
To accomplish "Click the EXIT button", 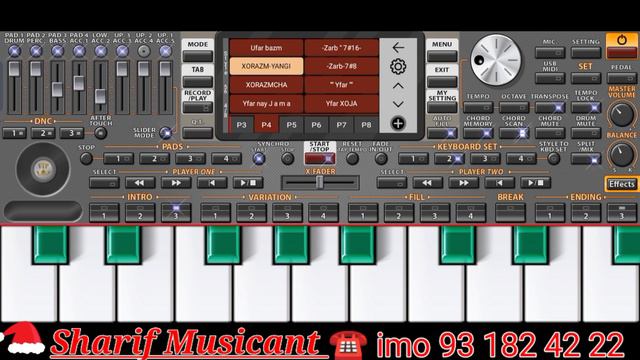I will (x=442, y=82).
